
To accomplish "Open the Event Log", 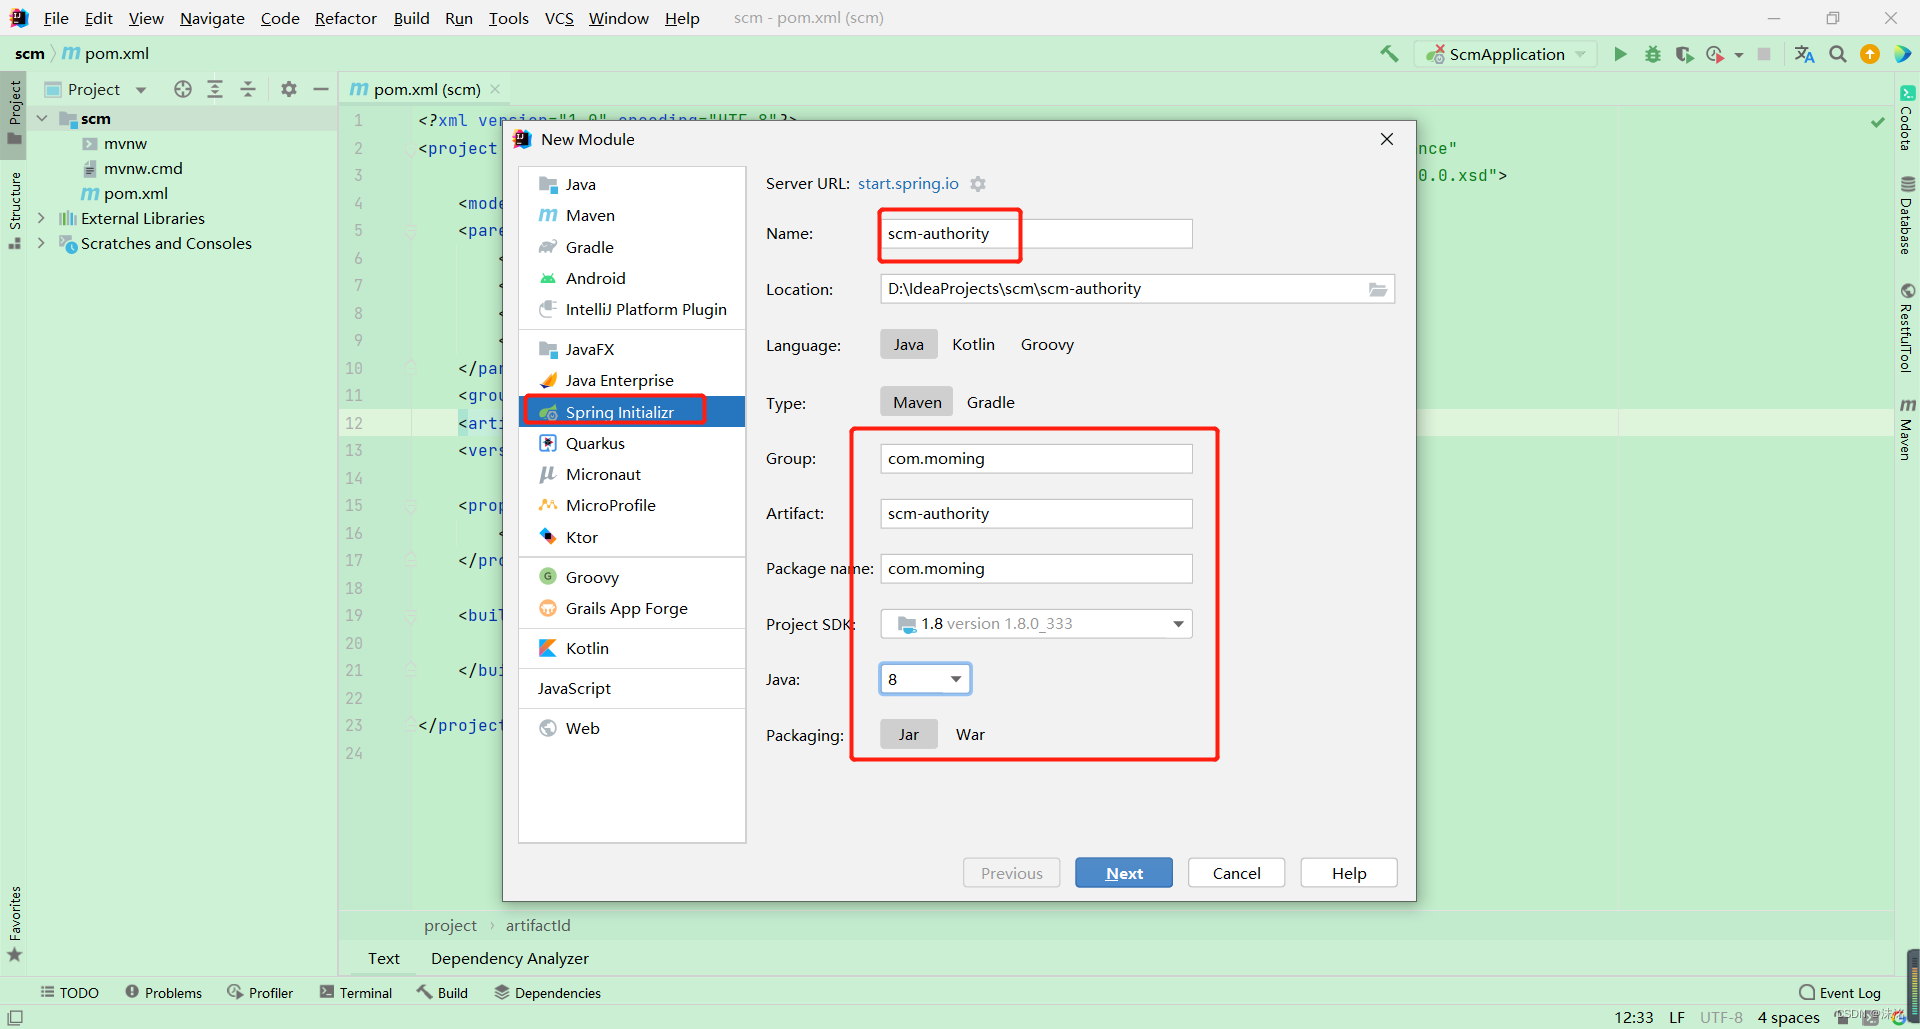I will pyautogui.click(x=1839, y=993).
